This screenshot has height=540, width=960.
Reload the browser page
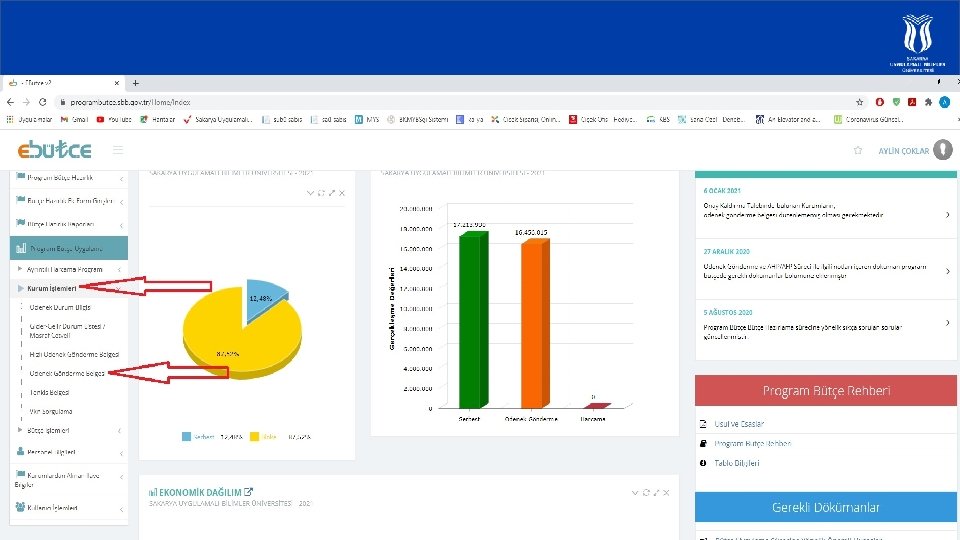tap(42, 102)
